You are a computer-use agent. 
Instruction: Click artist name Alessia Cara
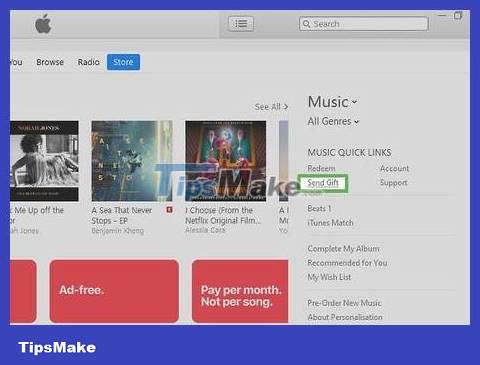[x=205, y=230]
